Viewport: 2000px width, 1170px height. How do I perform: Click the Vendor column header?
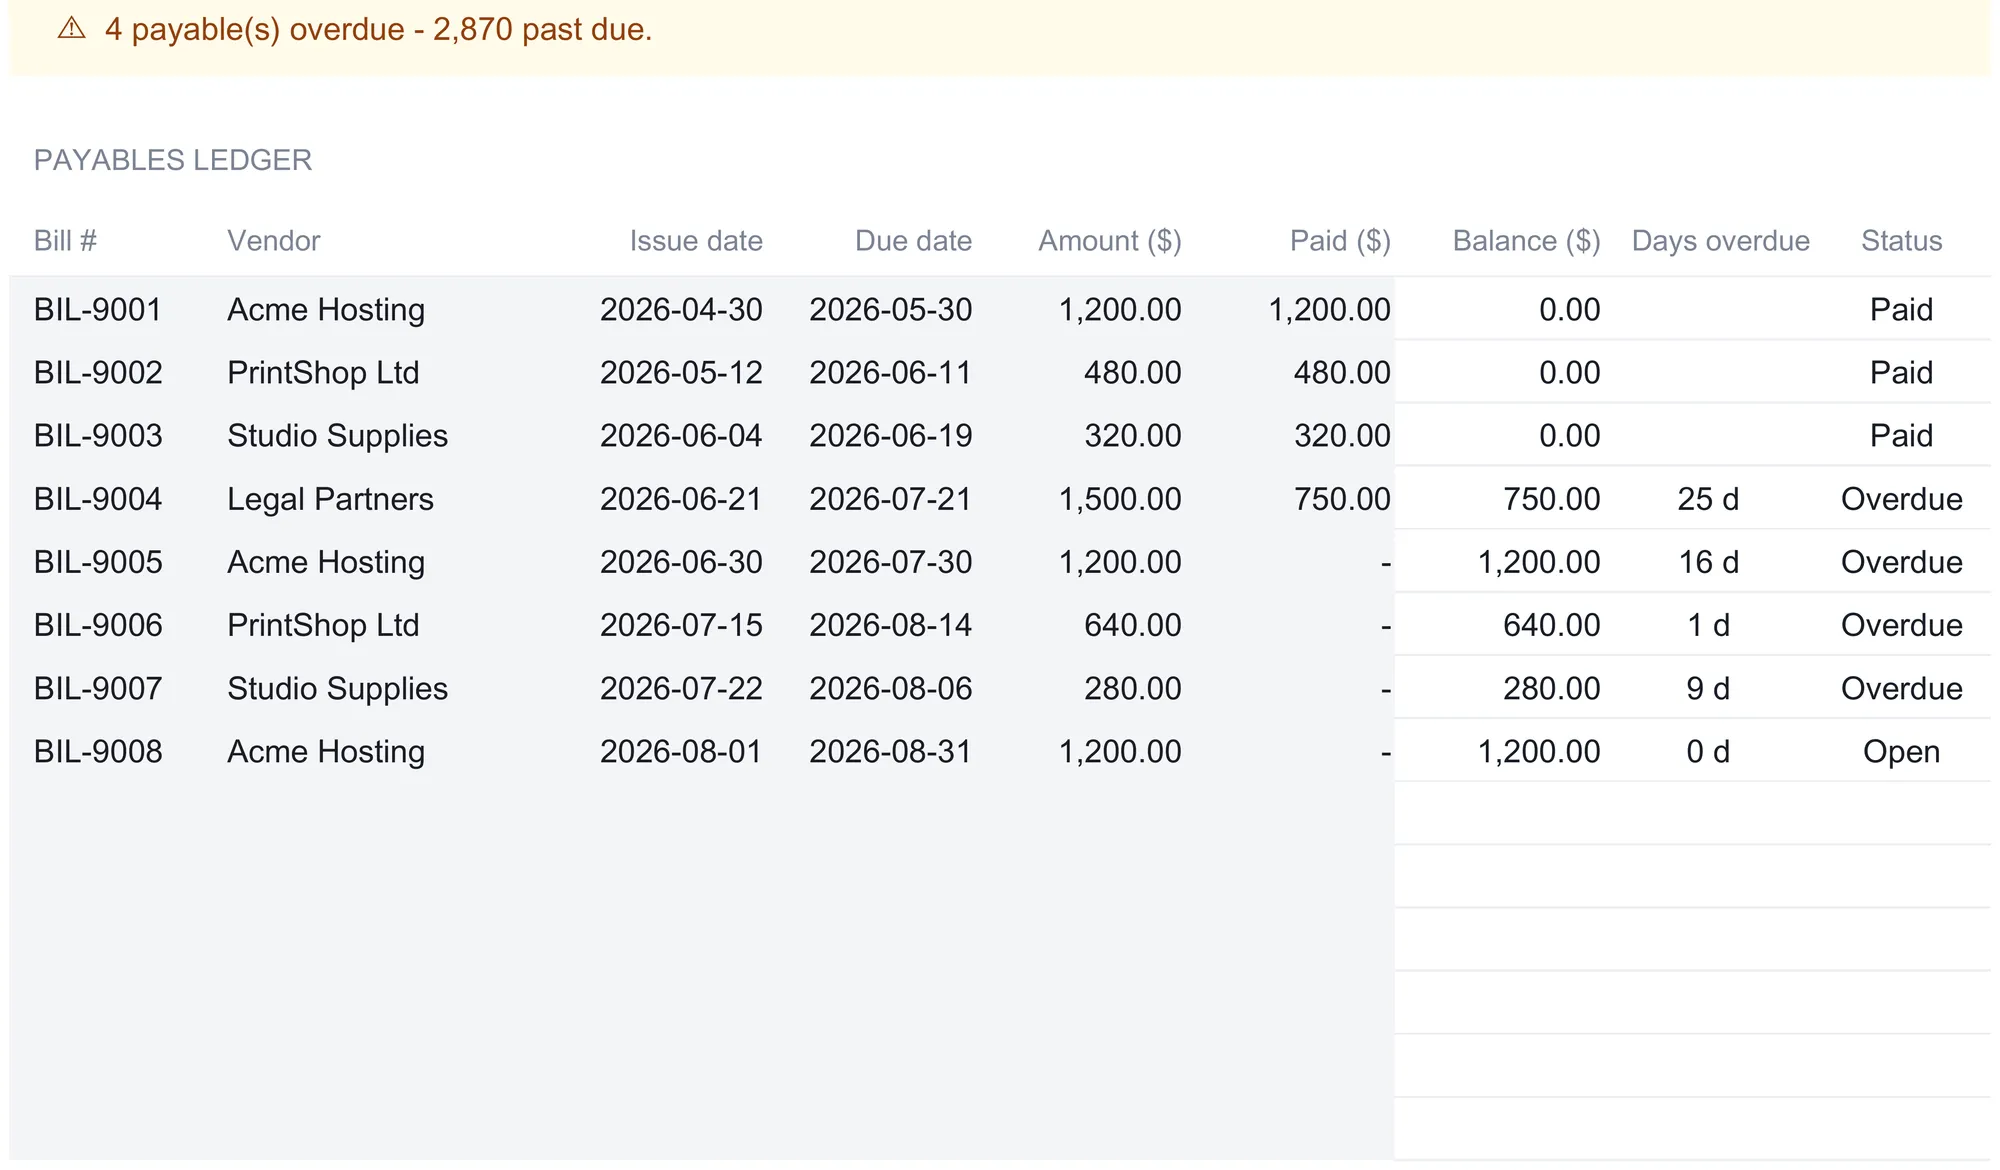coord(274,241)
